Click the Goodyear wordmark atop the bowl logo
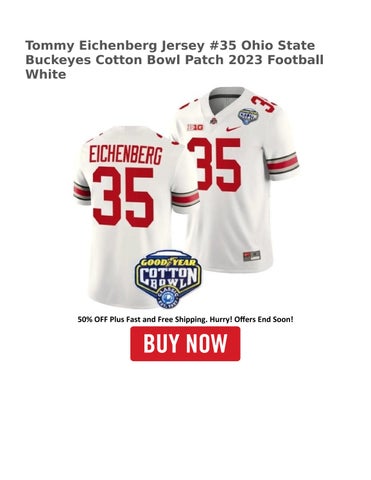Viewport: 371px width, 480px height. click(x=168, y=262)
